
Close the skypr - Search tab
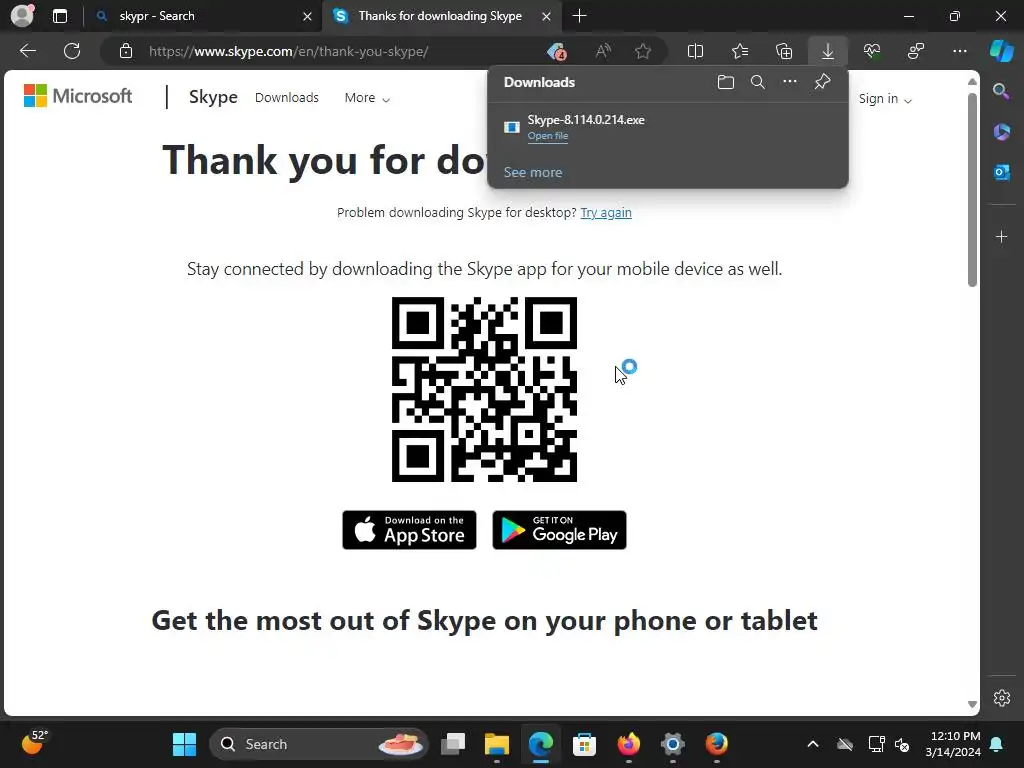(x=307, y=16)
